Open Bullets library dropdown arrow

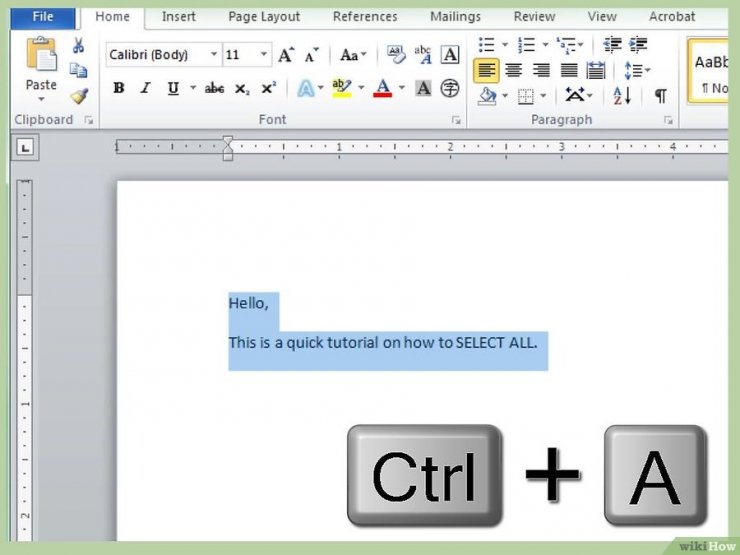pyautogui.click(x=505, y=45)
